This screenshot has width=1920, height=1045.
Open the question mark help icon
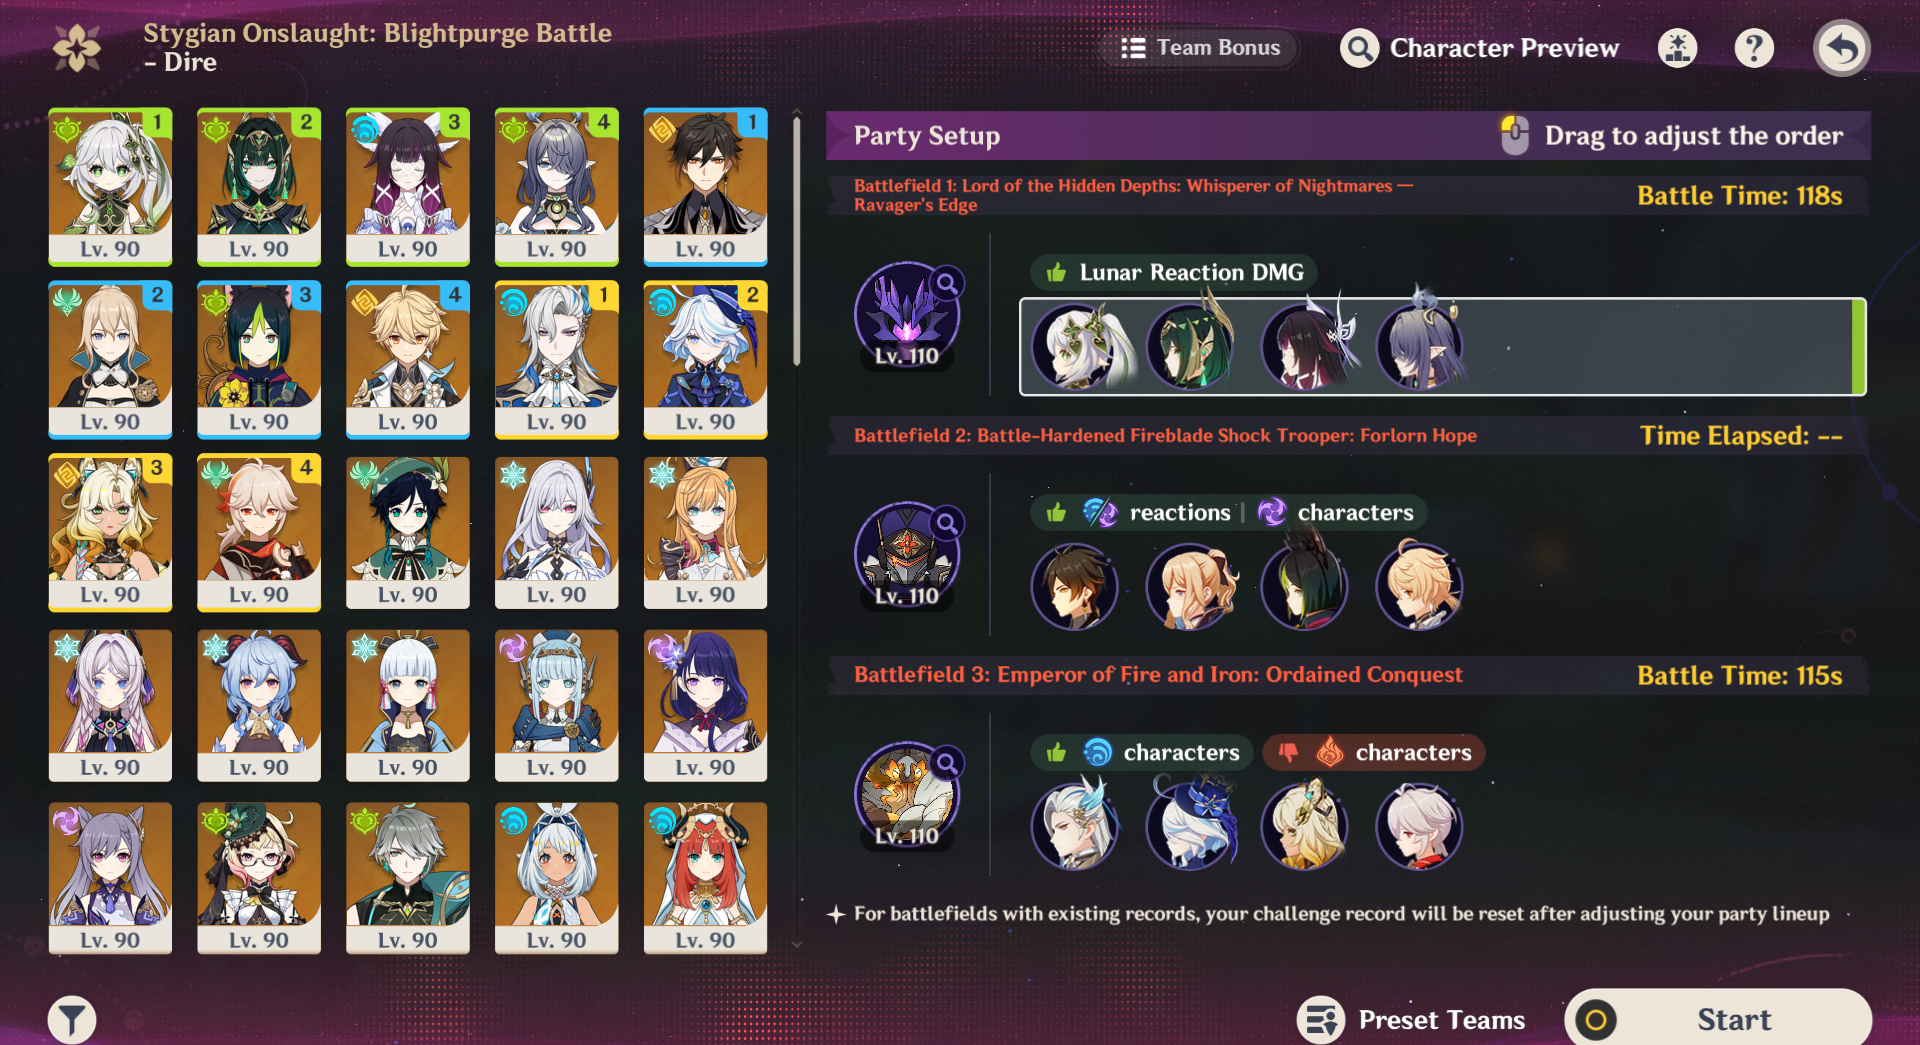coord(1754,48)
